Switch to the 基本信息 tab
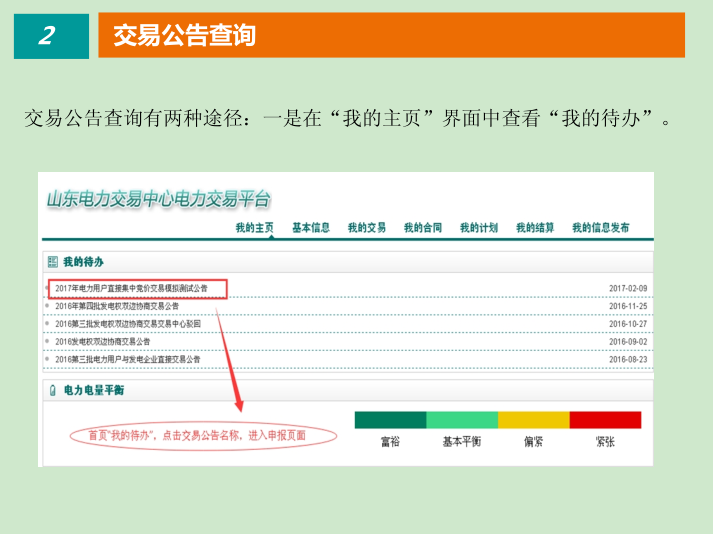 310,228
